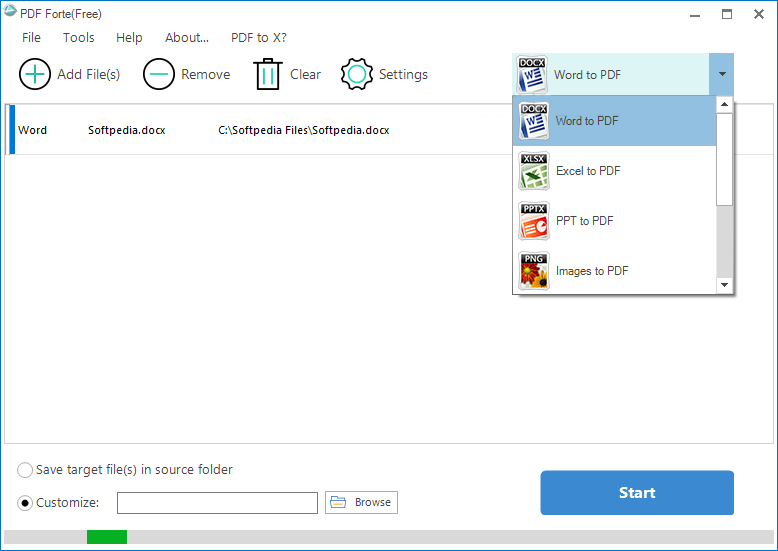Click the PPTX PowerPoint icon in the list
The width and height of the screenshot is (778, 551).
(x=534, y=221)
